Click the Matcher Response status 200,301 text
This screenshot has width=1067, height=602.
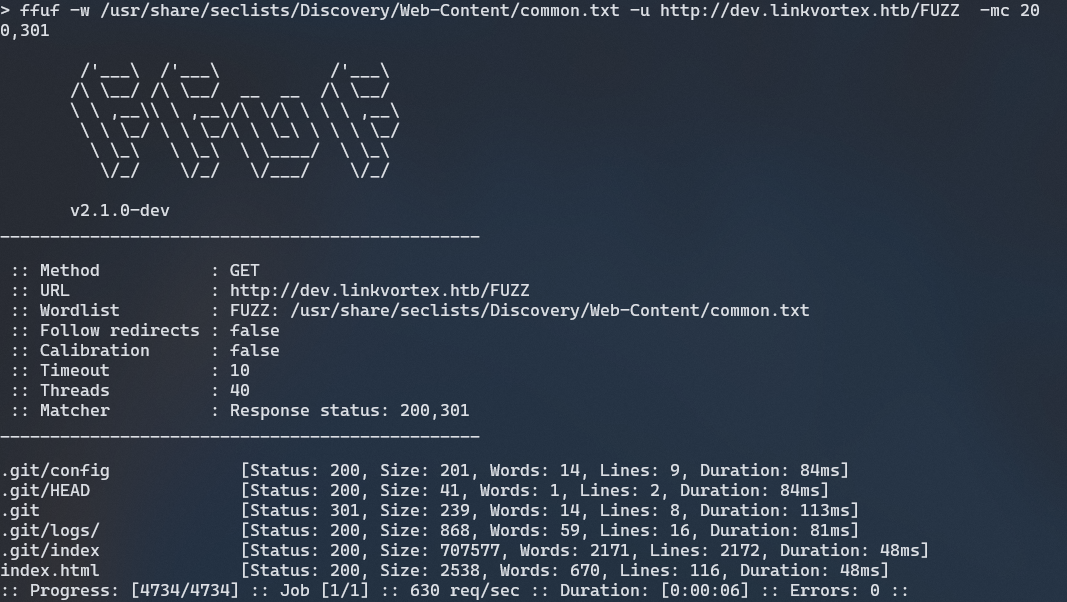pos(349,411)
